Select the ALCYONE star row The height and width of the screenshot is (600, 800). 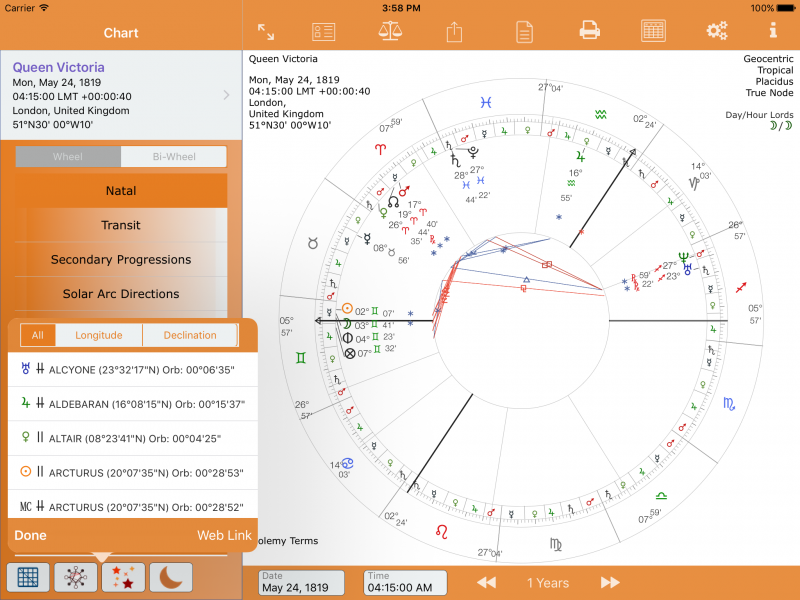132,369
